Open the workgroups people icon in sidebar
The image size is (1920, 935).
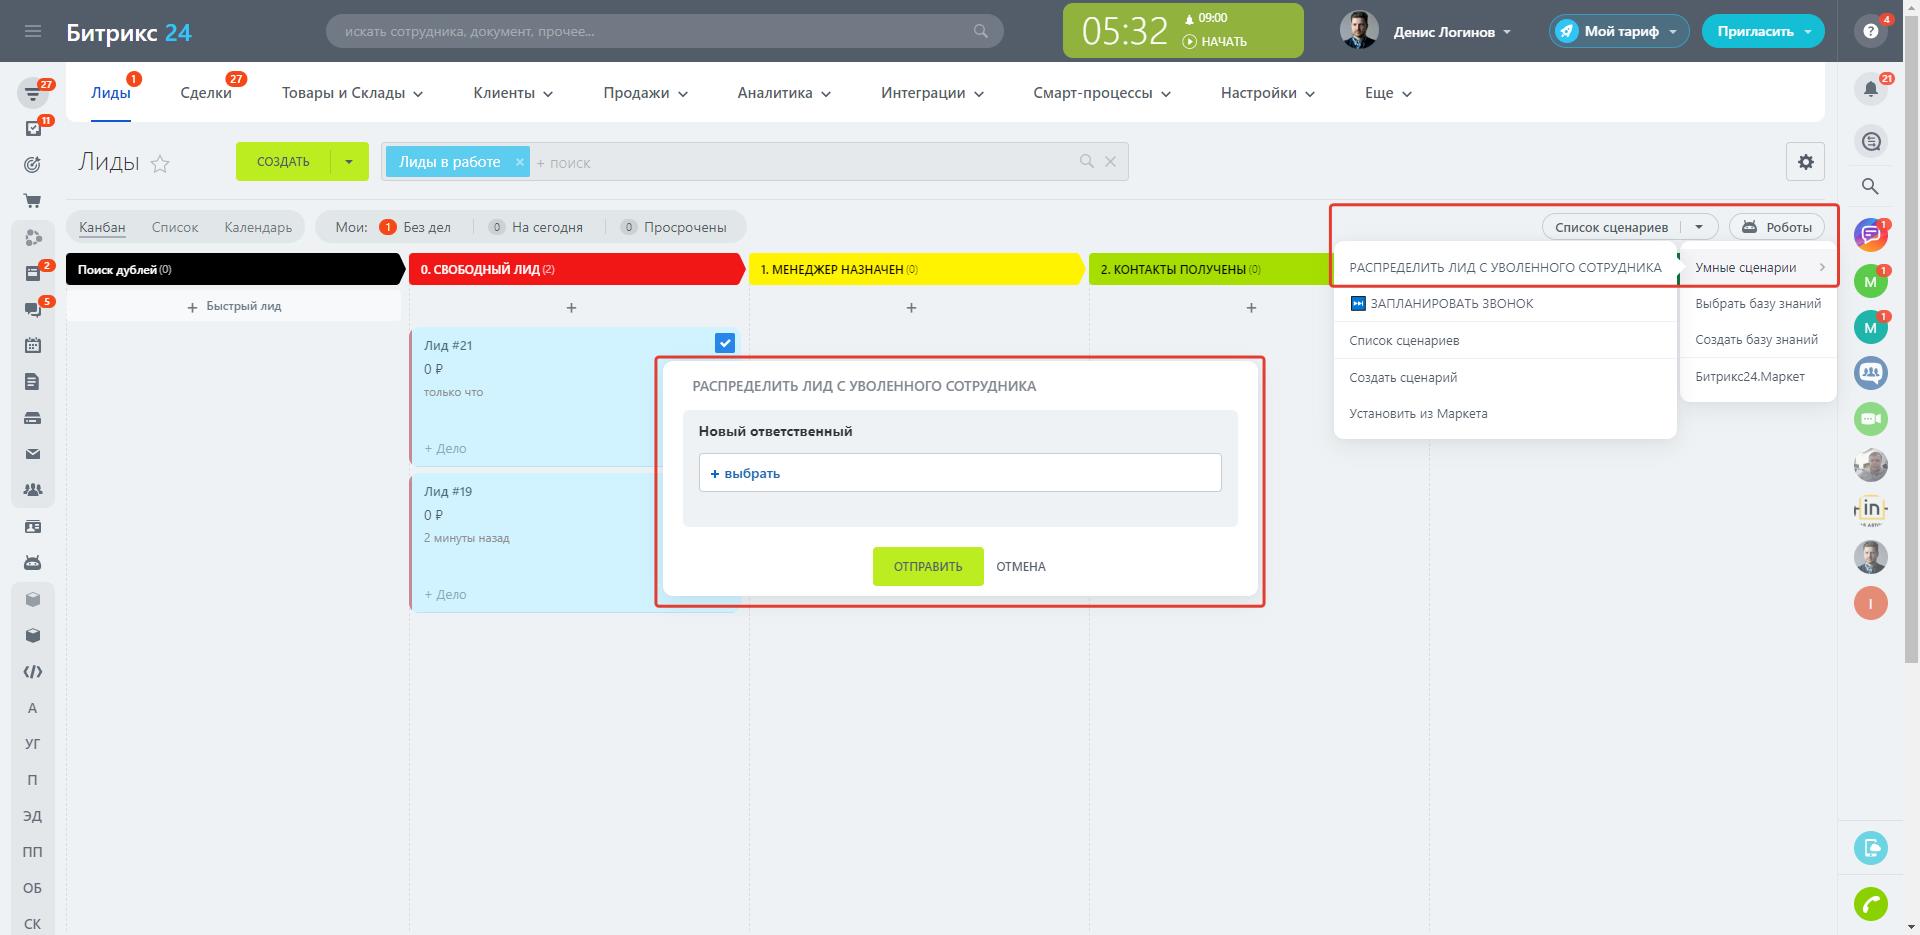32,490
